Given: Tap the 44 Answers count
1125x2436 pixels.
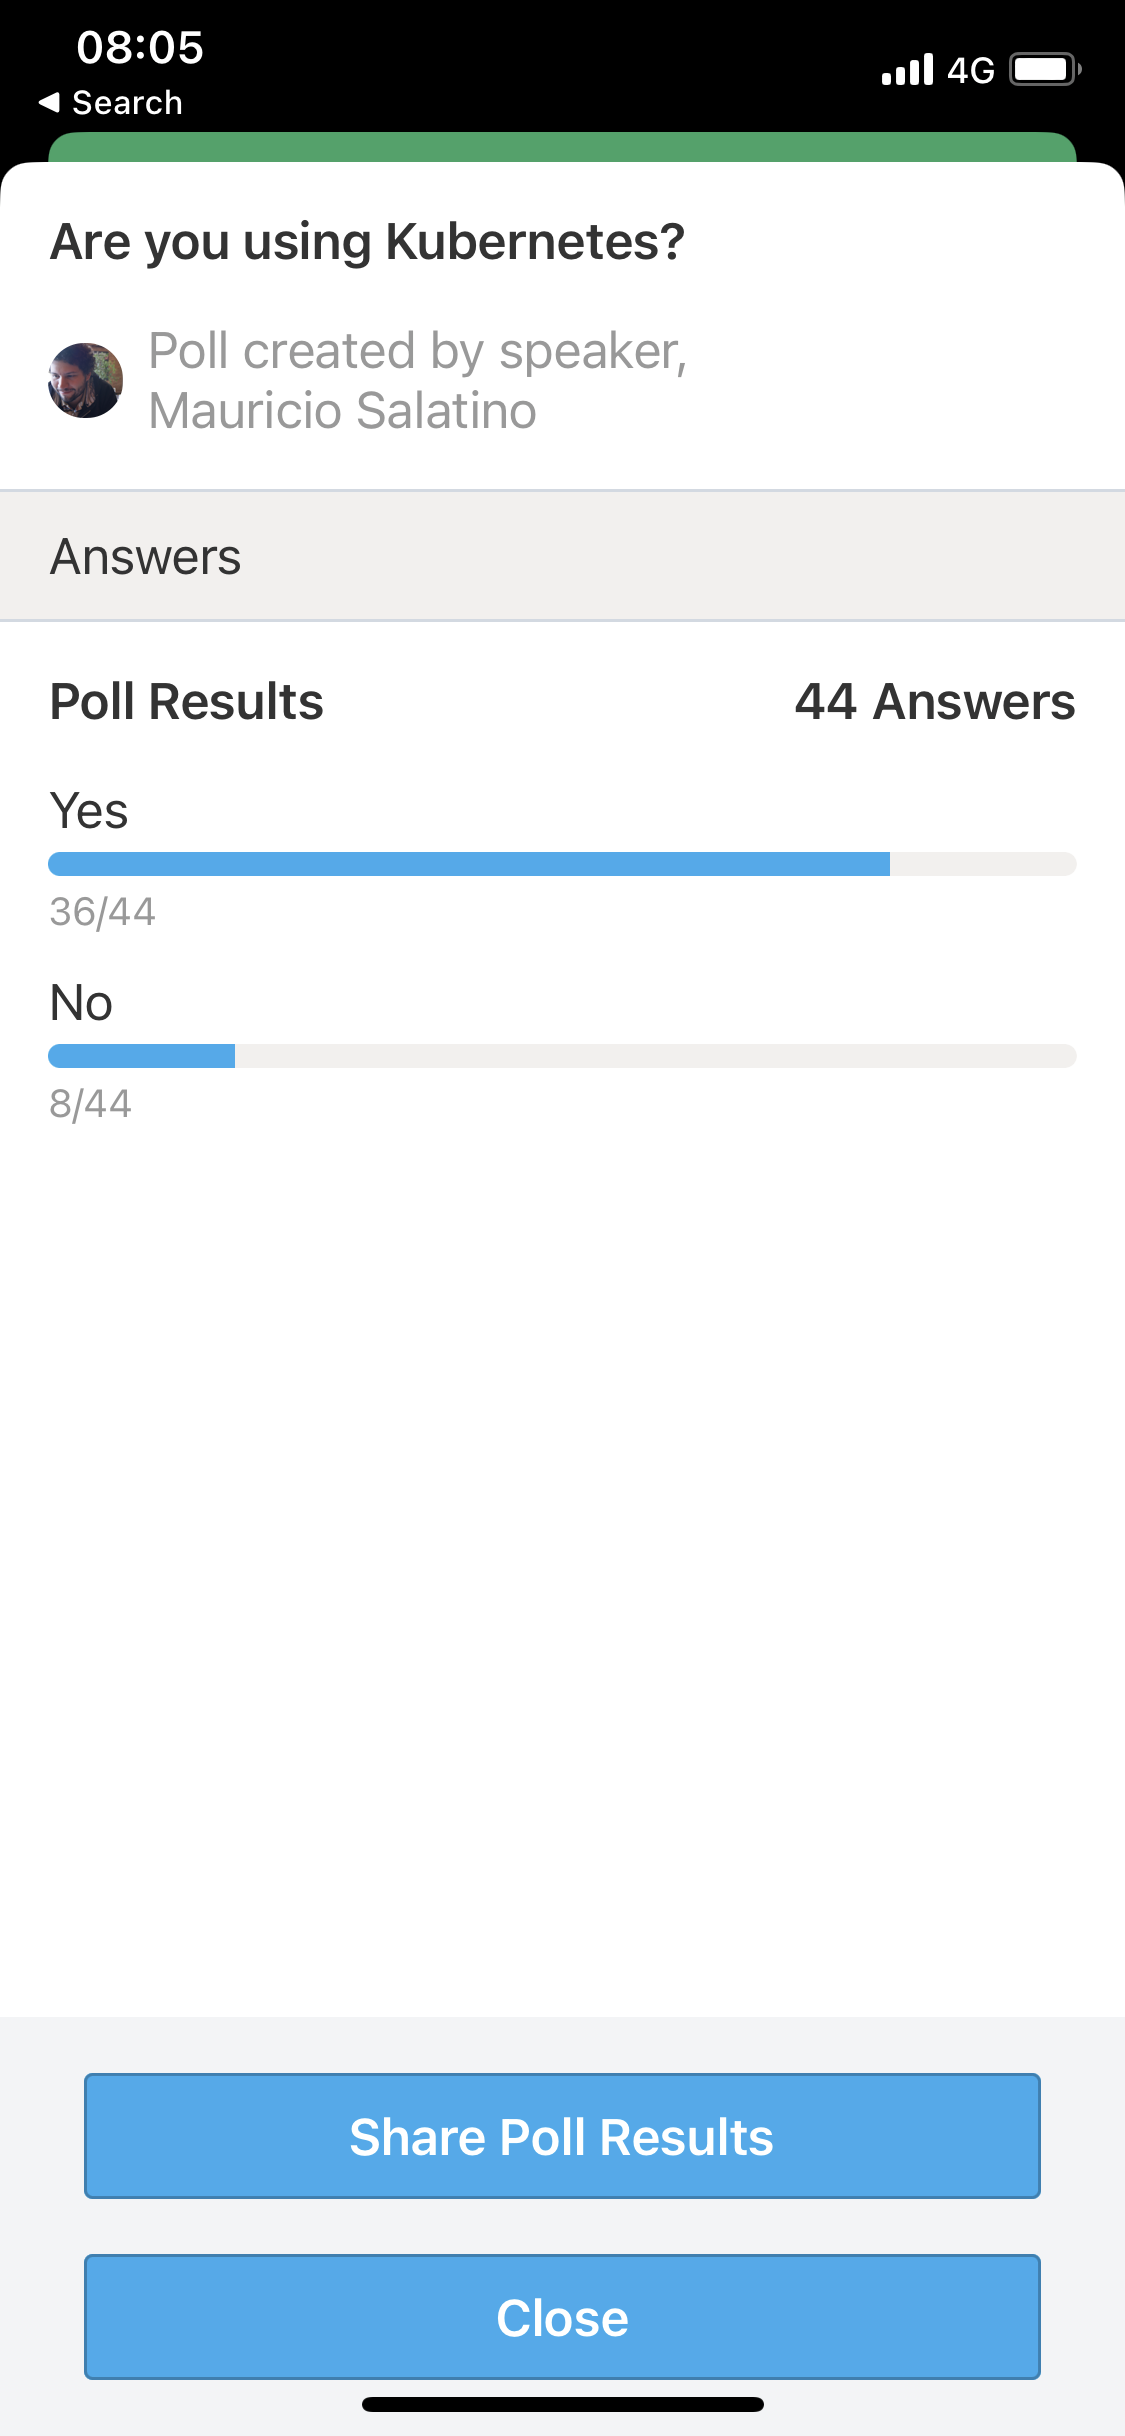Looking at the screenshot, I should 935,701.
